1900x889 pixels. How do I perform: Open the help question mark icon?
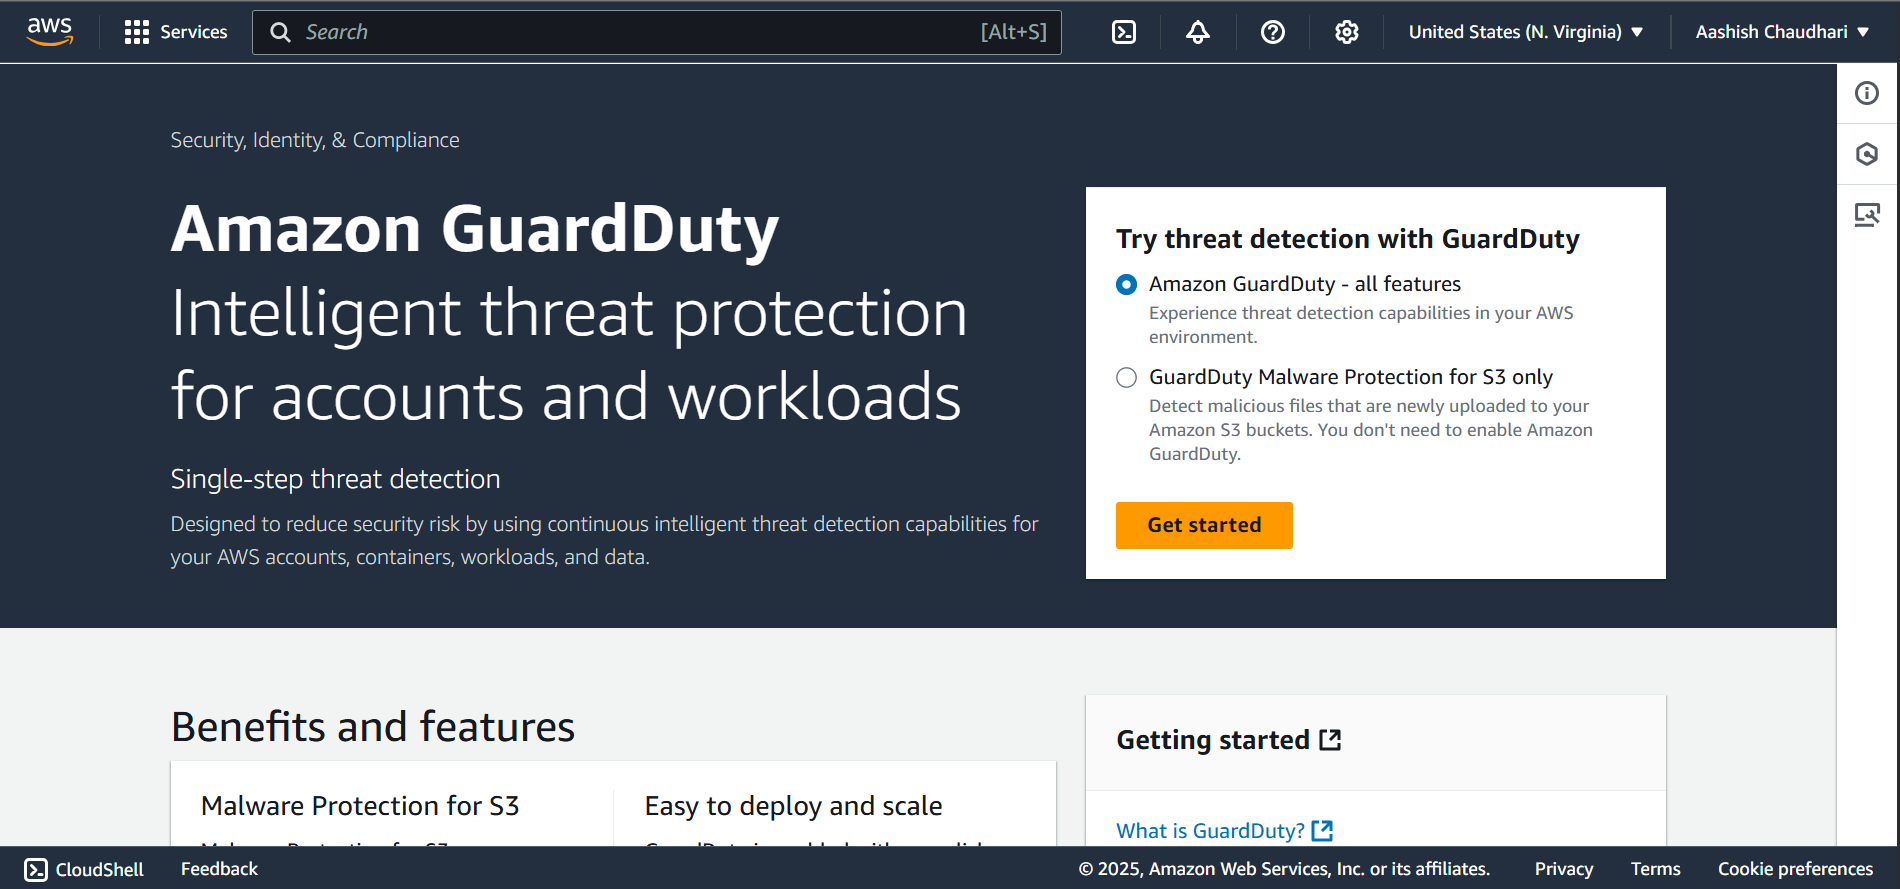(1273, 32)
